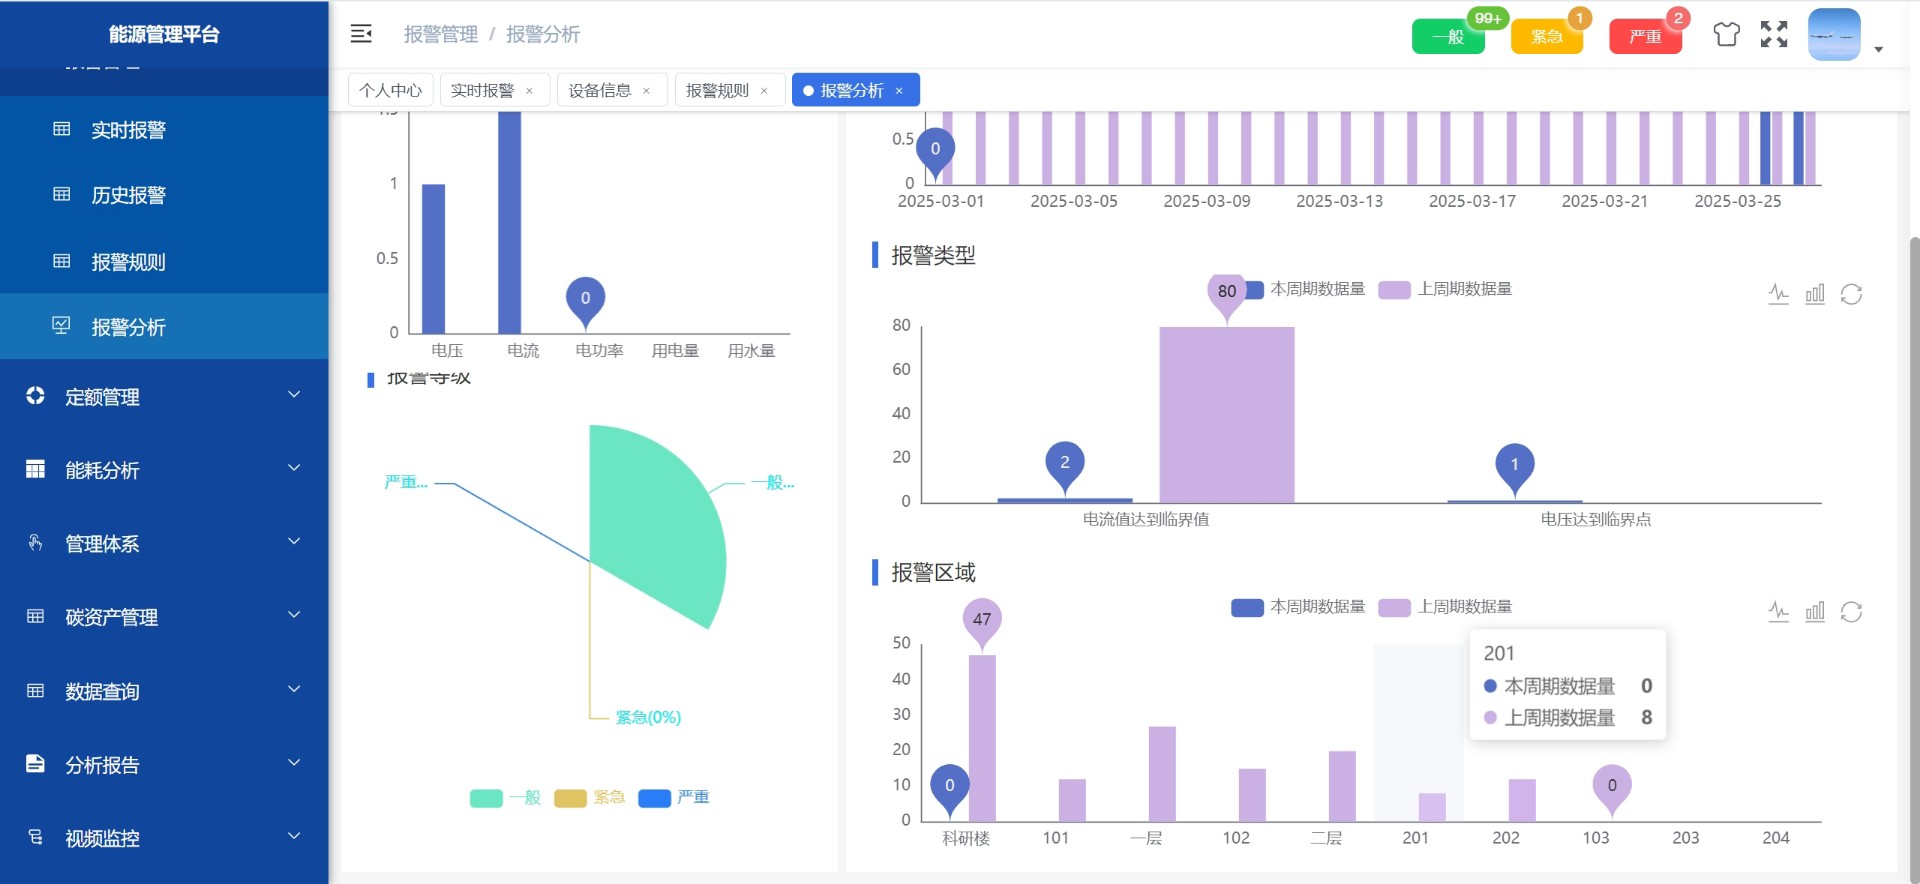This screenshot has height=884, width=1920.
Task: Click the 电压达到临界点 axis label
Action: coord(1596,519)
